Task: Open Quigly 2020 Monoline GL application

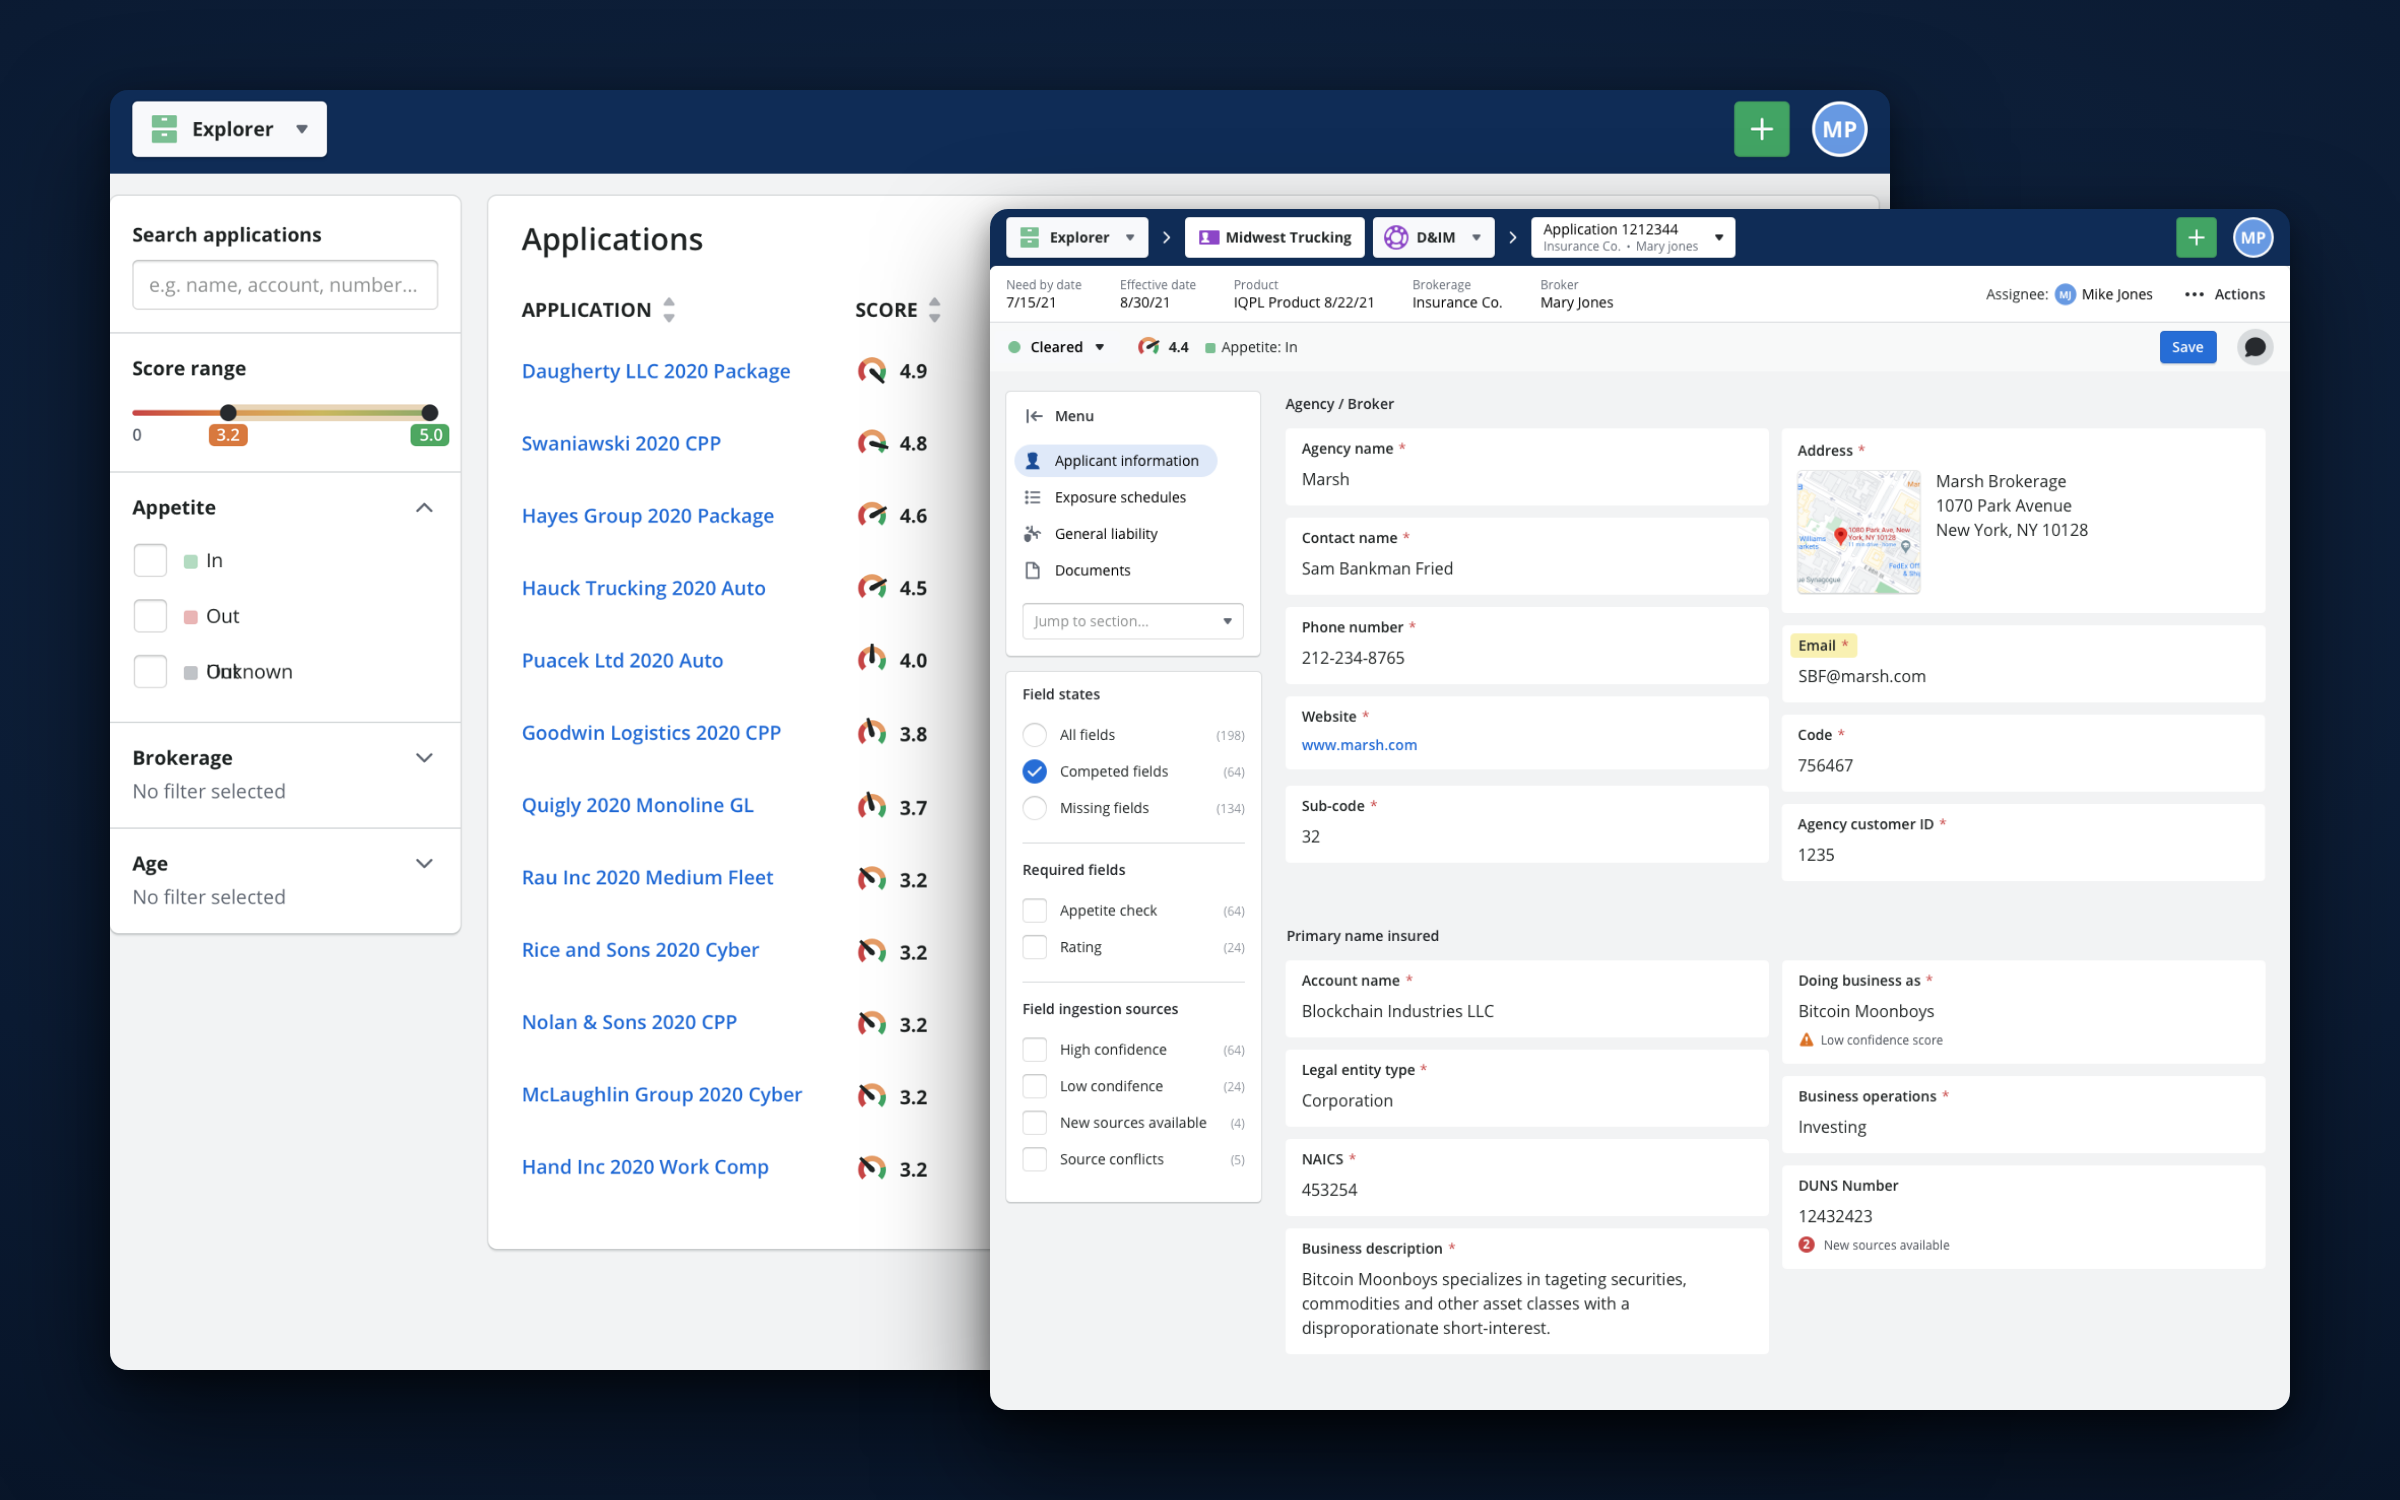Action: (637, 805)
